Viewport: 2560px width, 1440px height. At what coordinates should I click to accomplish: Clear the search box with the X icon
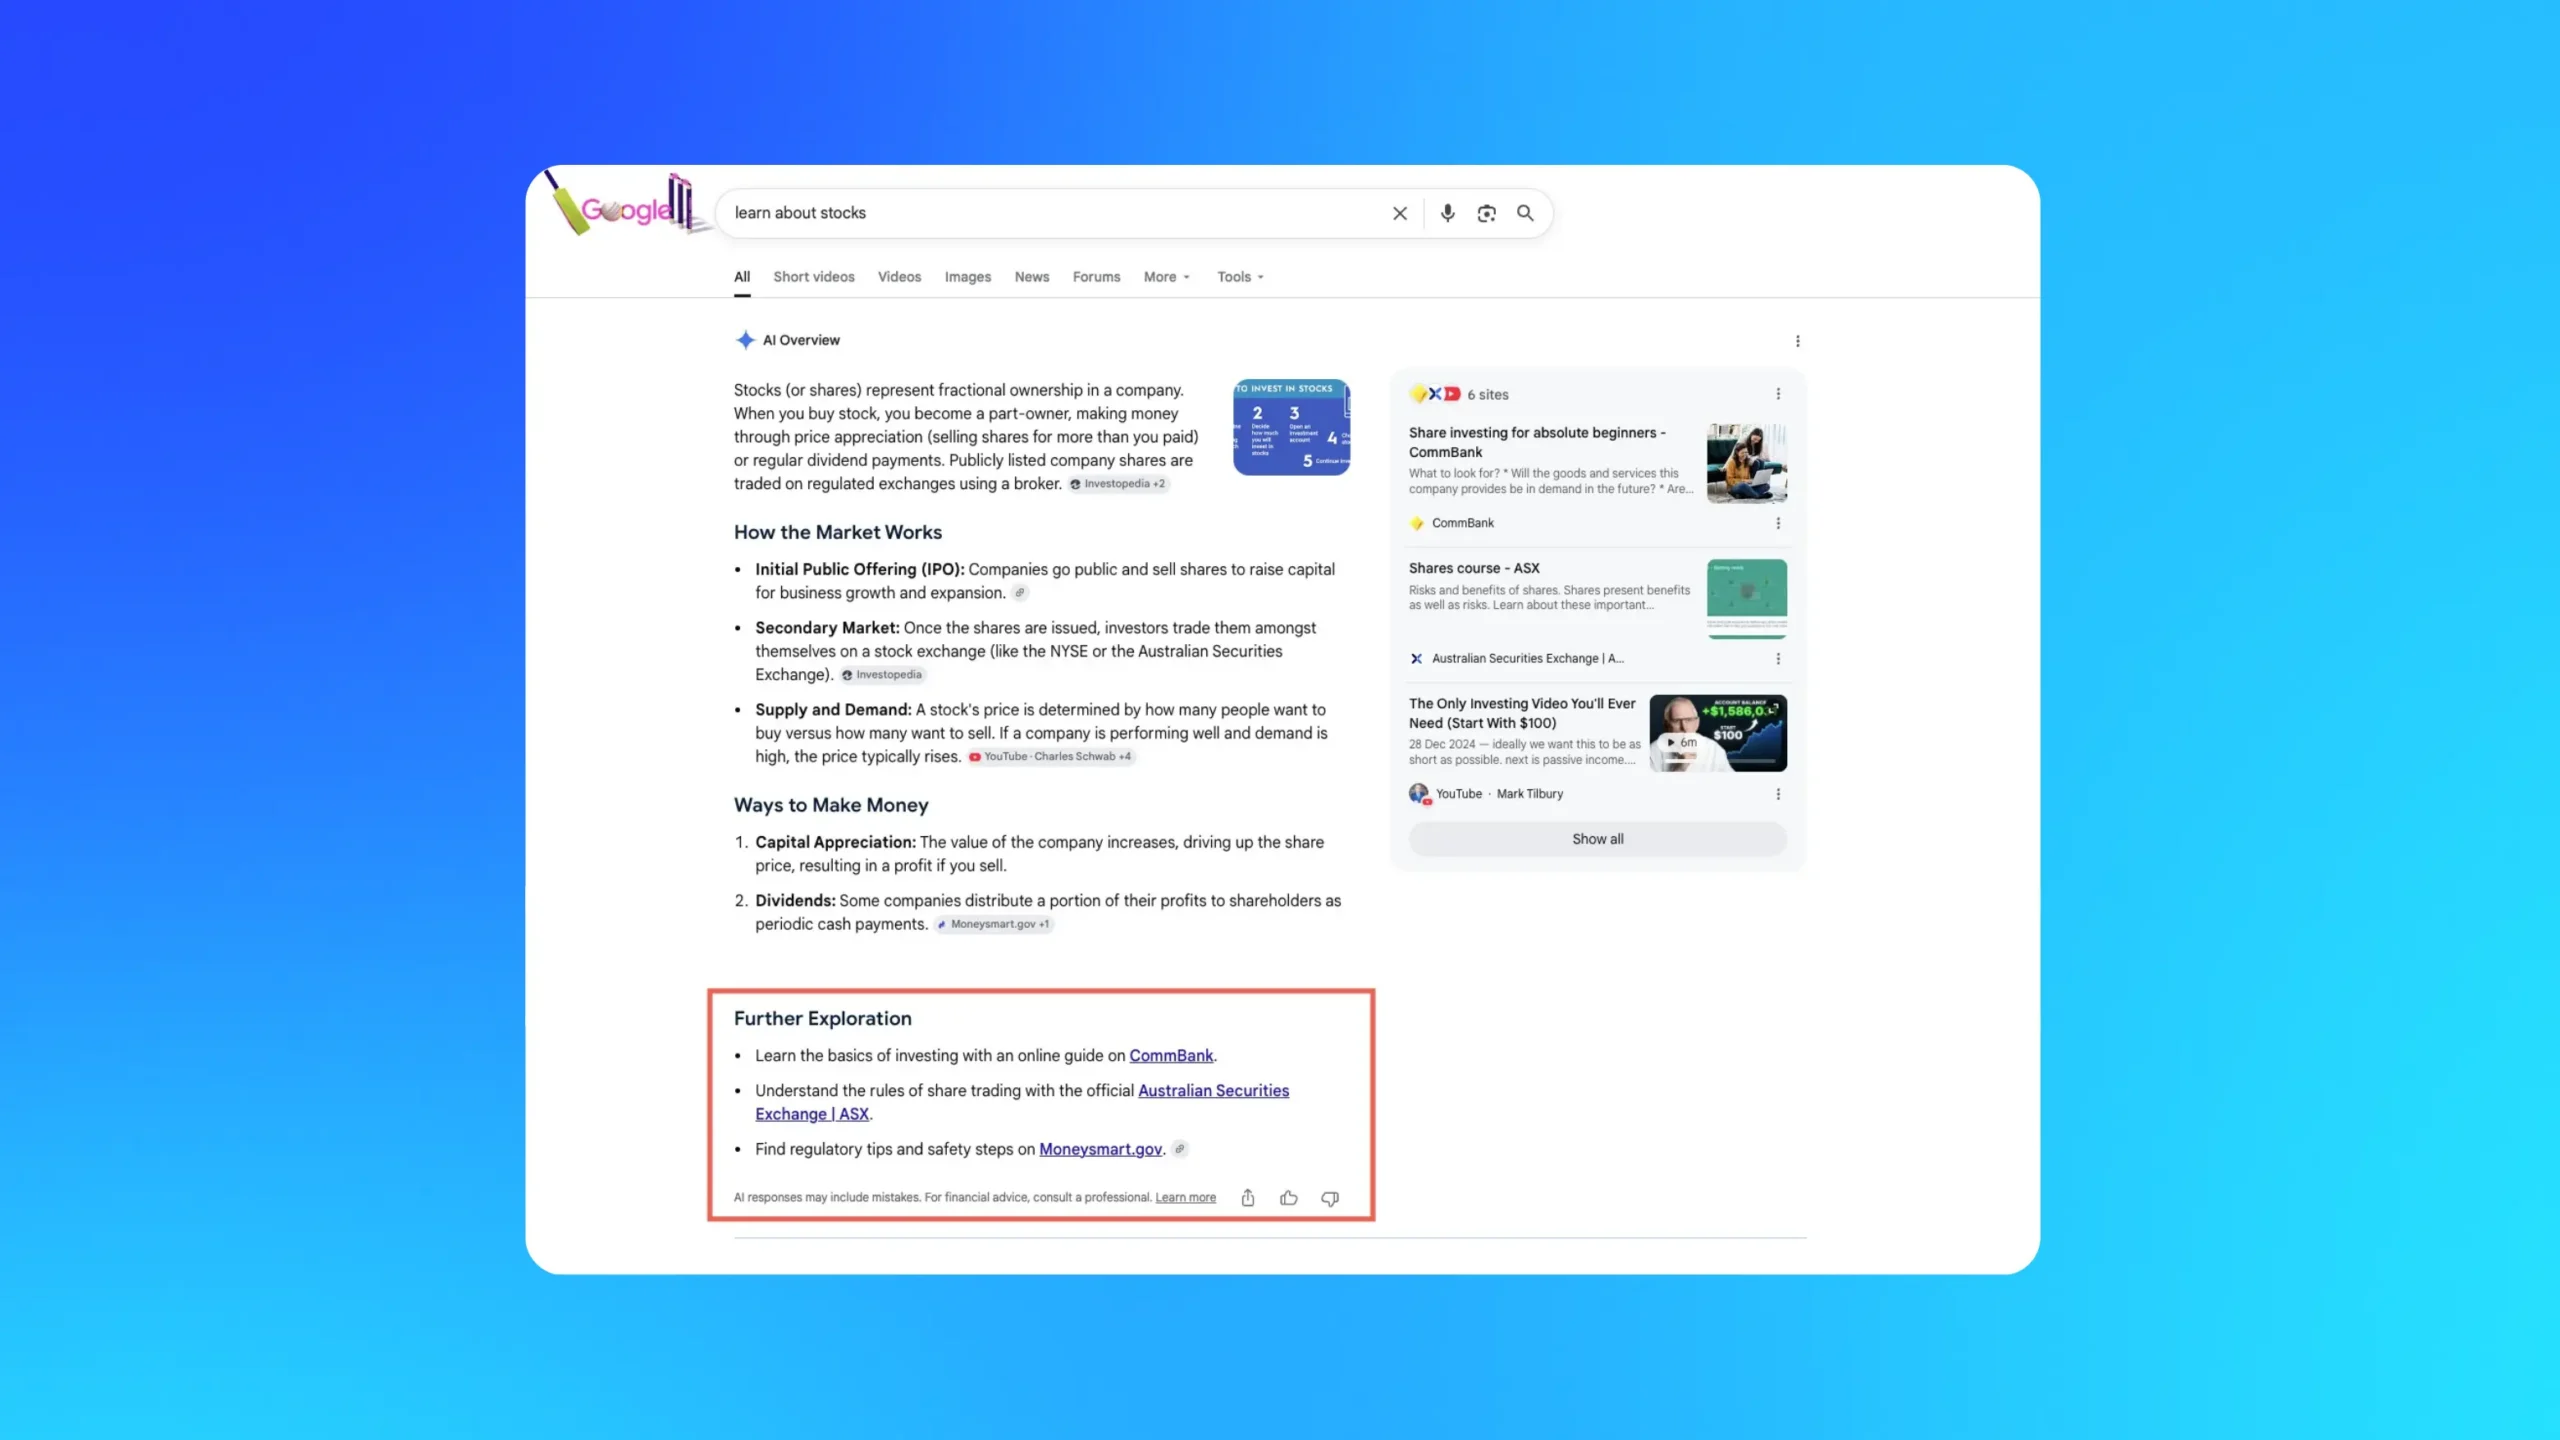1400,213
